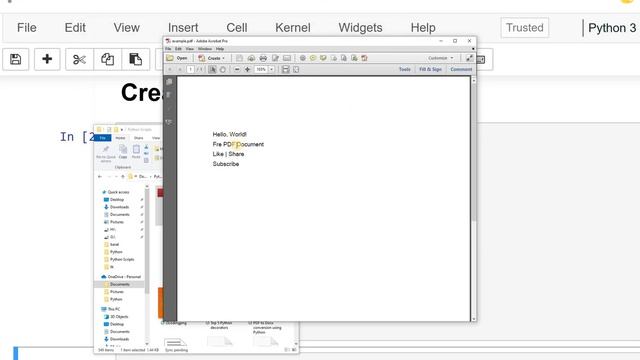640x360 pixels.
Task: Cut the selected cell with scissors icon
Action: coord(79,59)
